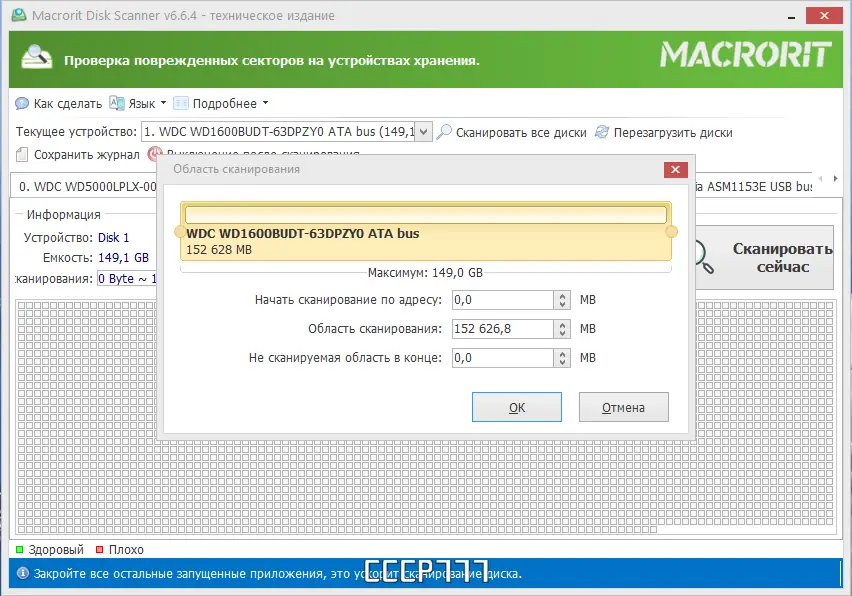
Task: Click the red power icon for shutdown after scan
Action: [154, 153]
